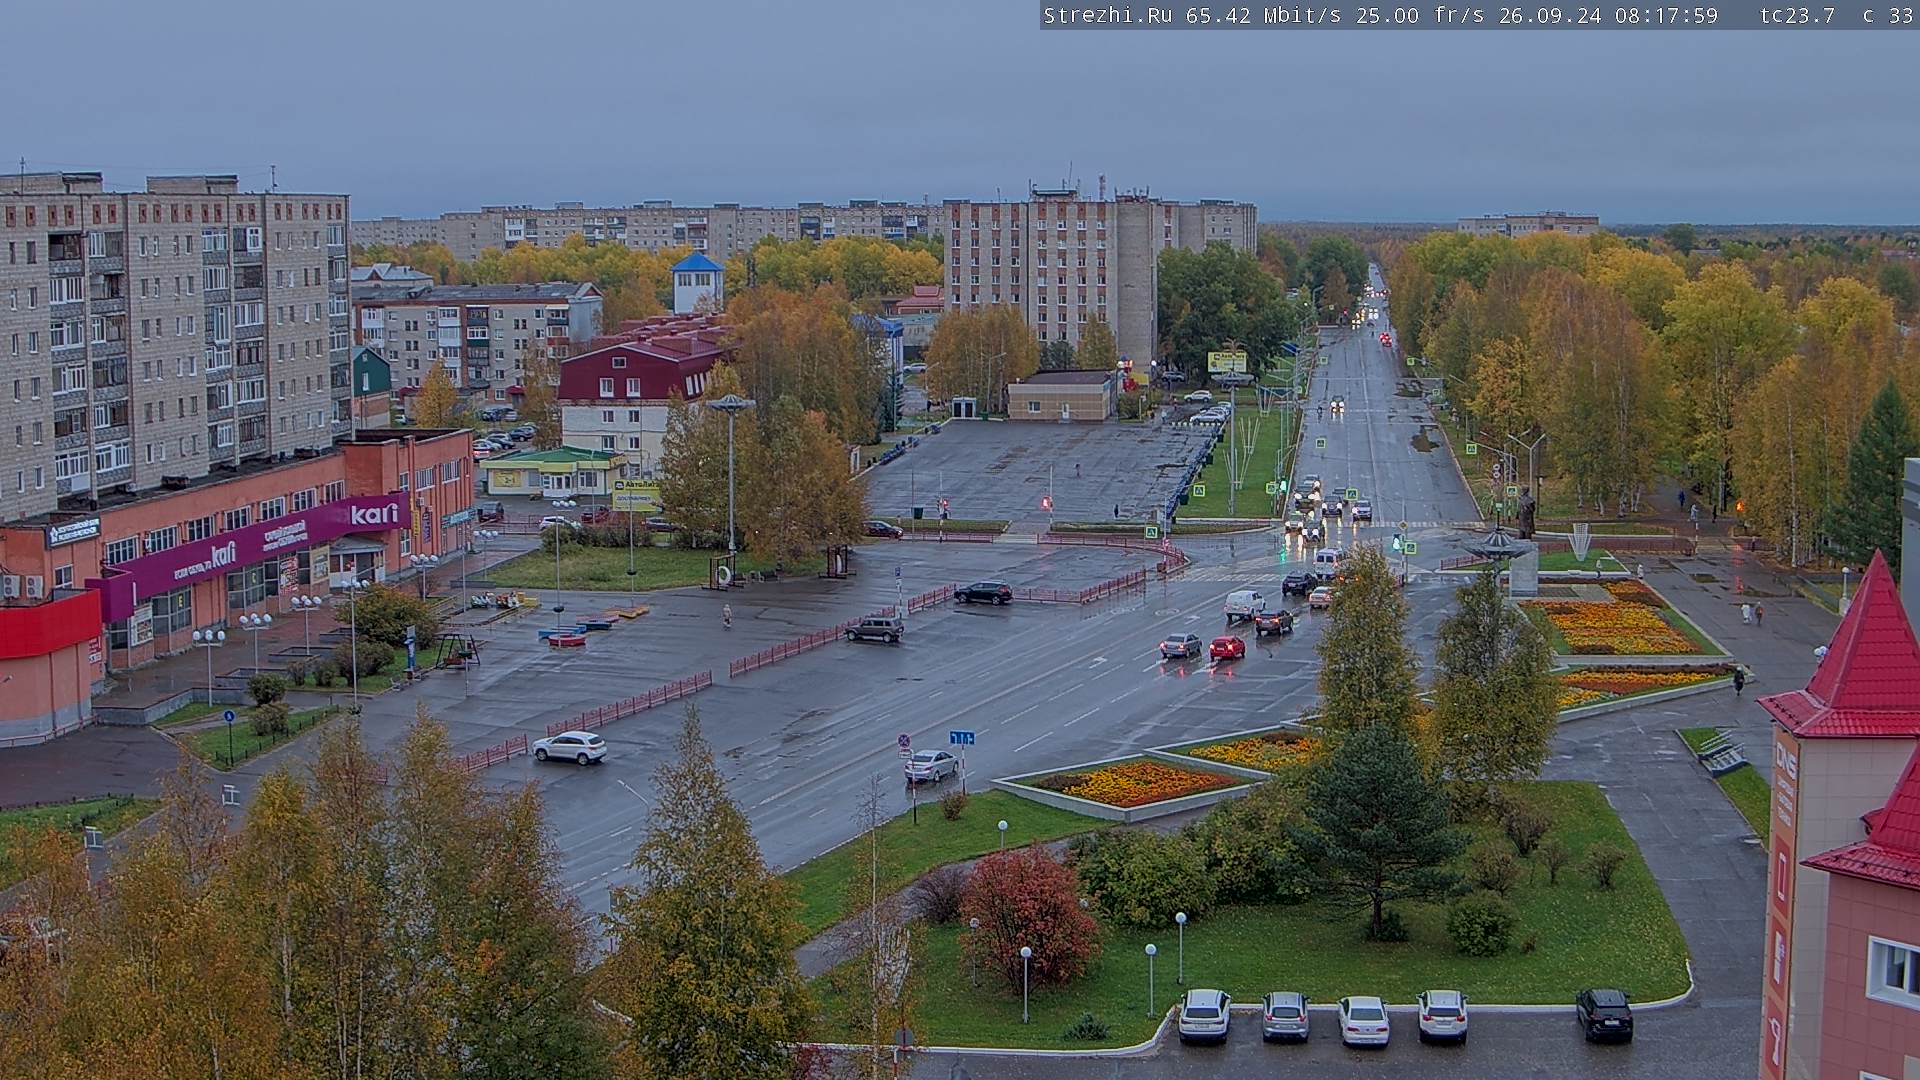This screenshot has width=1920, height=1080.
Task: Select the 26.09.24 date stamp
Action: click(1550, 15)
